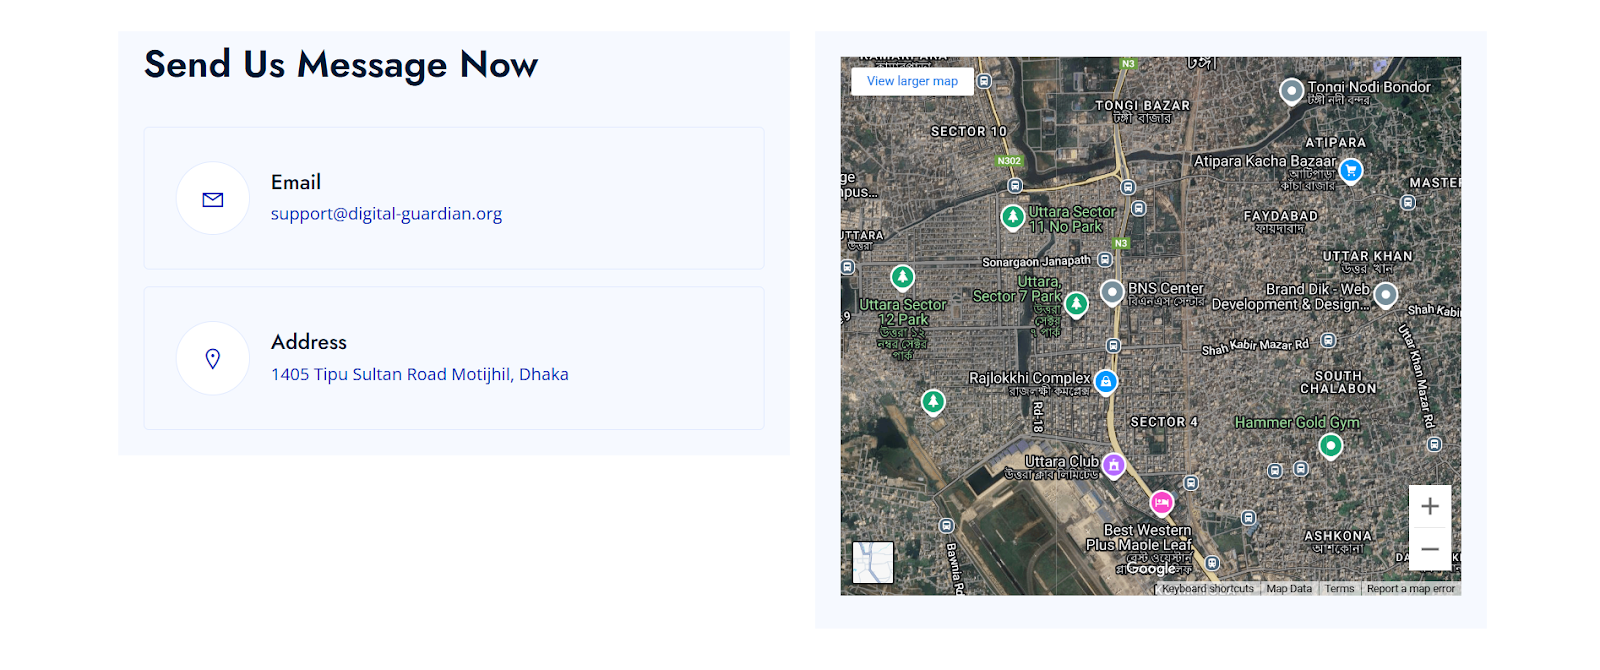The width and height of the screenshot is (1600, 670).
Task: Click Send Us Message Now heading
Action: tap(341, 65)
